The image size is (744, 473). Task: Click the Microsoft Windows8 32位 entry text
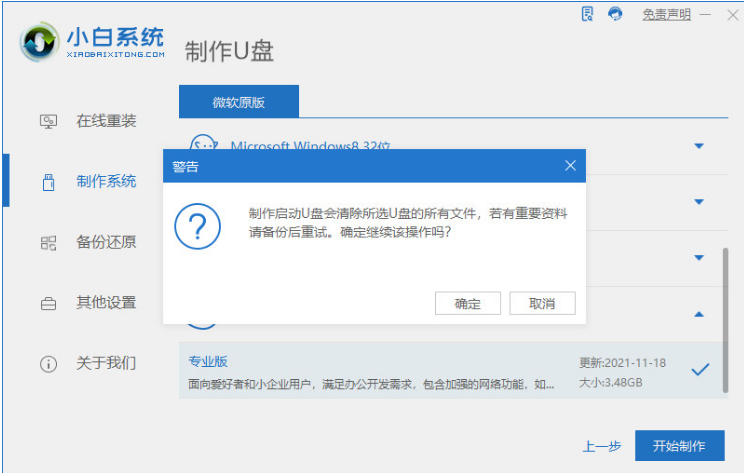(x=310, y=145)
